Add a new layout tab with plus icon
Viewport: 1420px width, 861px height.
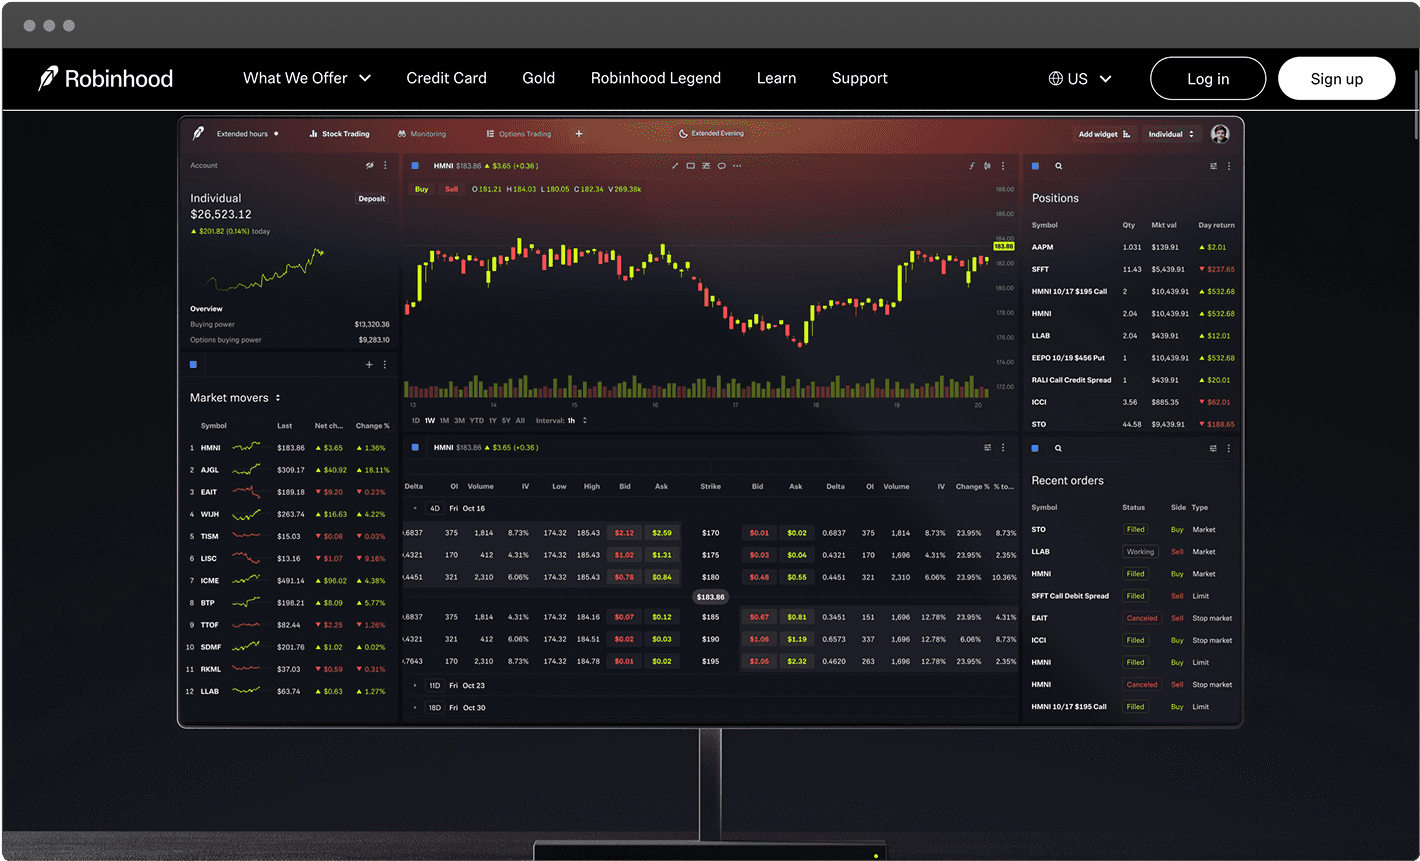pos(579,134)
